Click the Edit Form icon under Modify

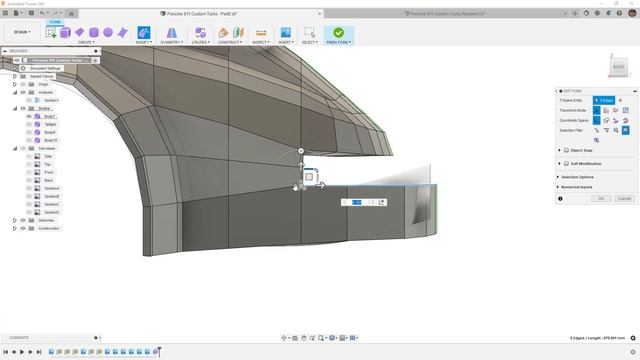pyautogui.click(x=144, y=33)
